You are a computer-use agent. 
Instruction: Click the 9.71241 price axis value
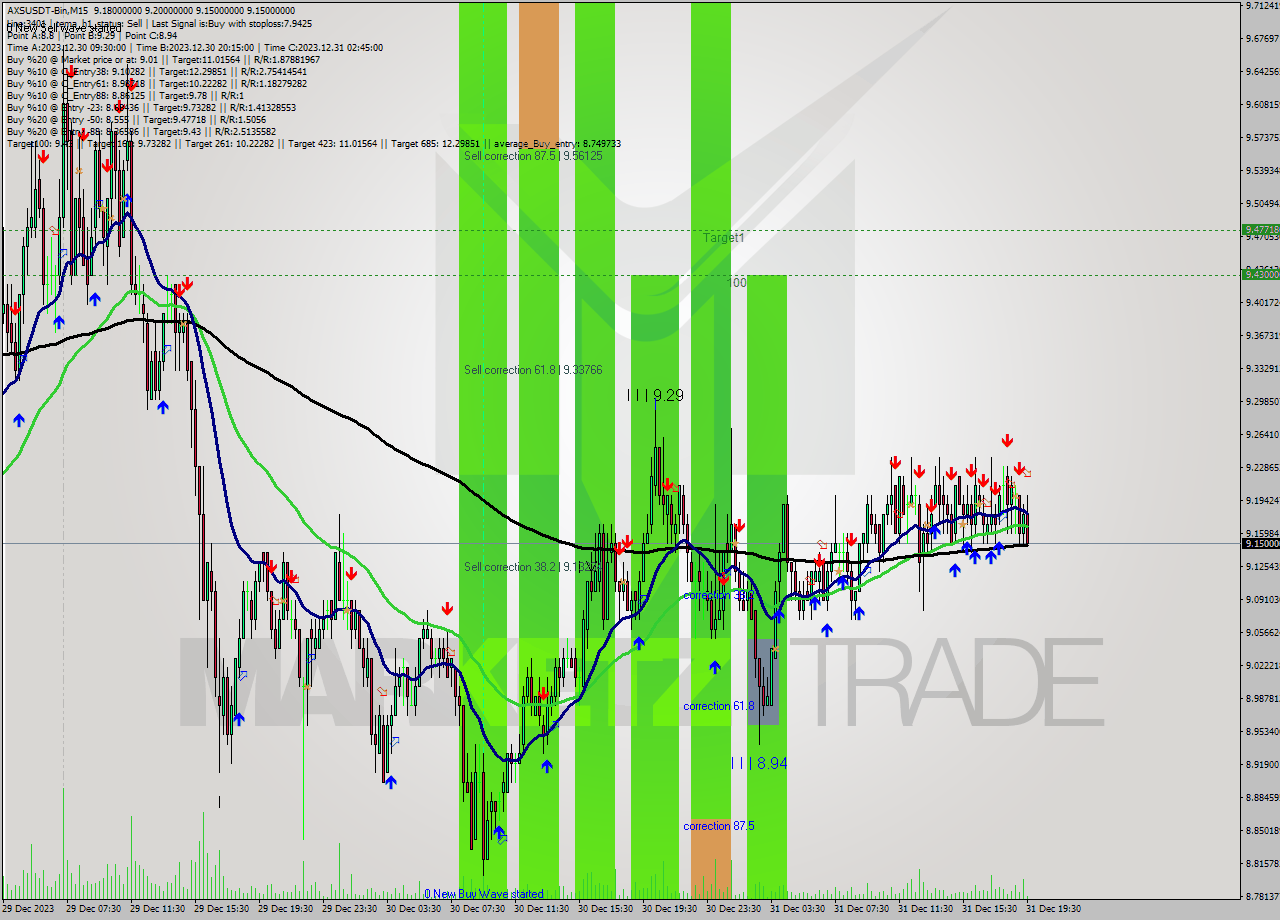(1261, 6)
